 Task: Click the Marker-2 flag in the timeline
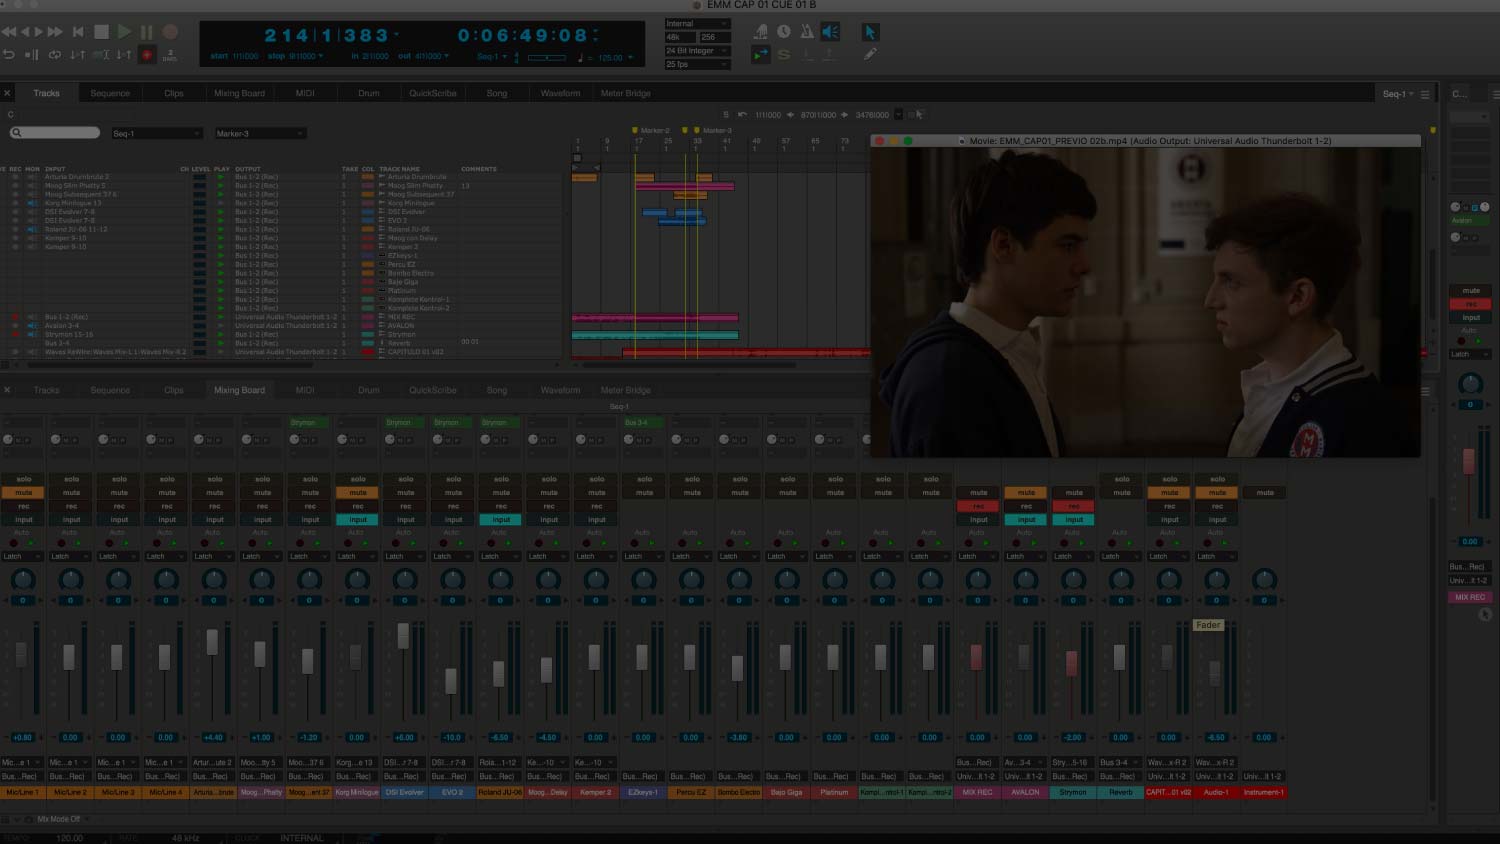pyautogui.click(x=635, y=130)
